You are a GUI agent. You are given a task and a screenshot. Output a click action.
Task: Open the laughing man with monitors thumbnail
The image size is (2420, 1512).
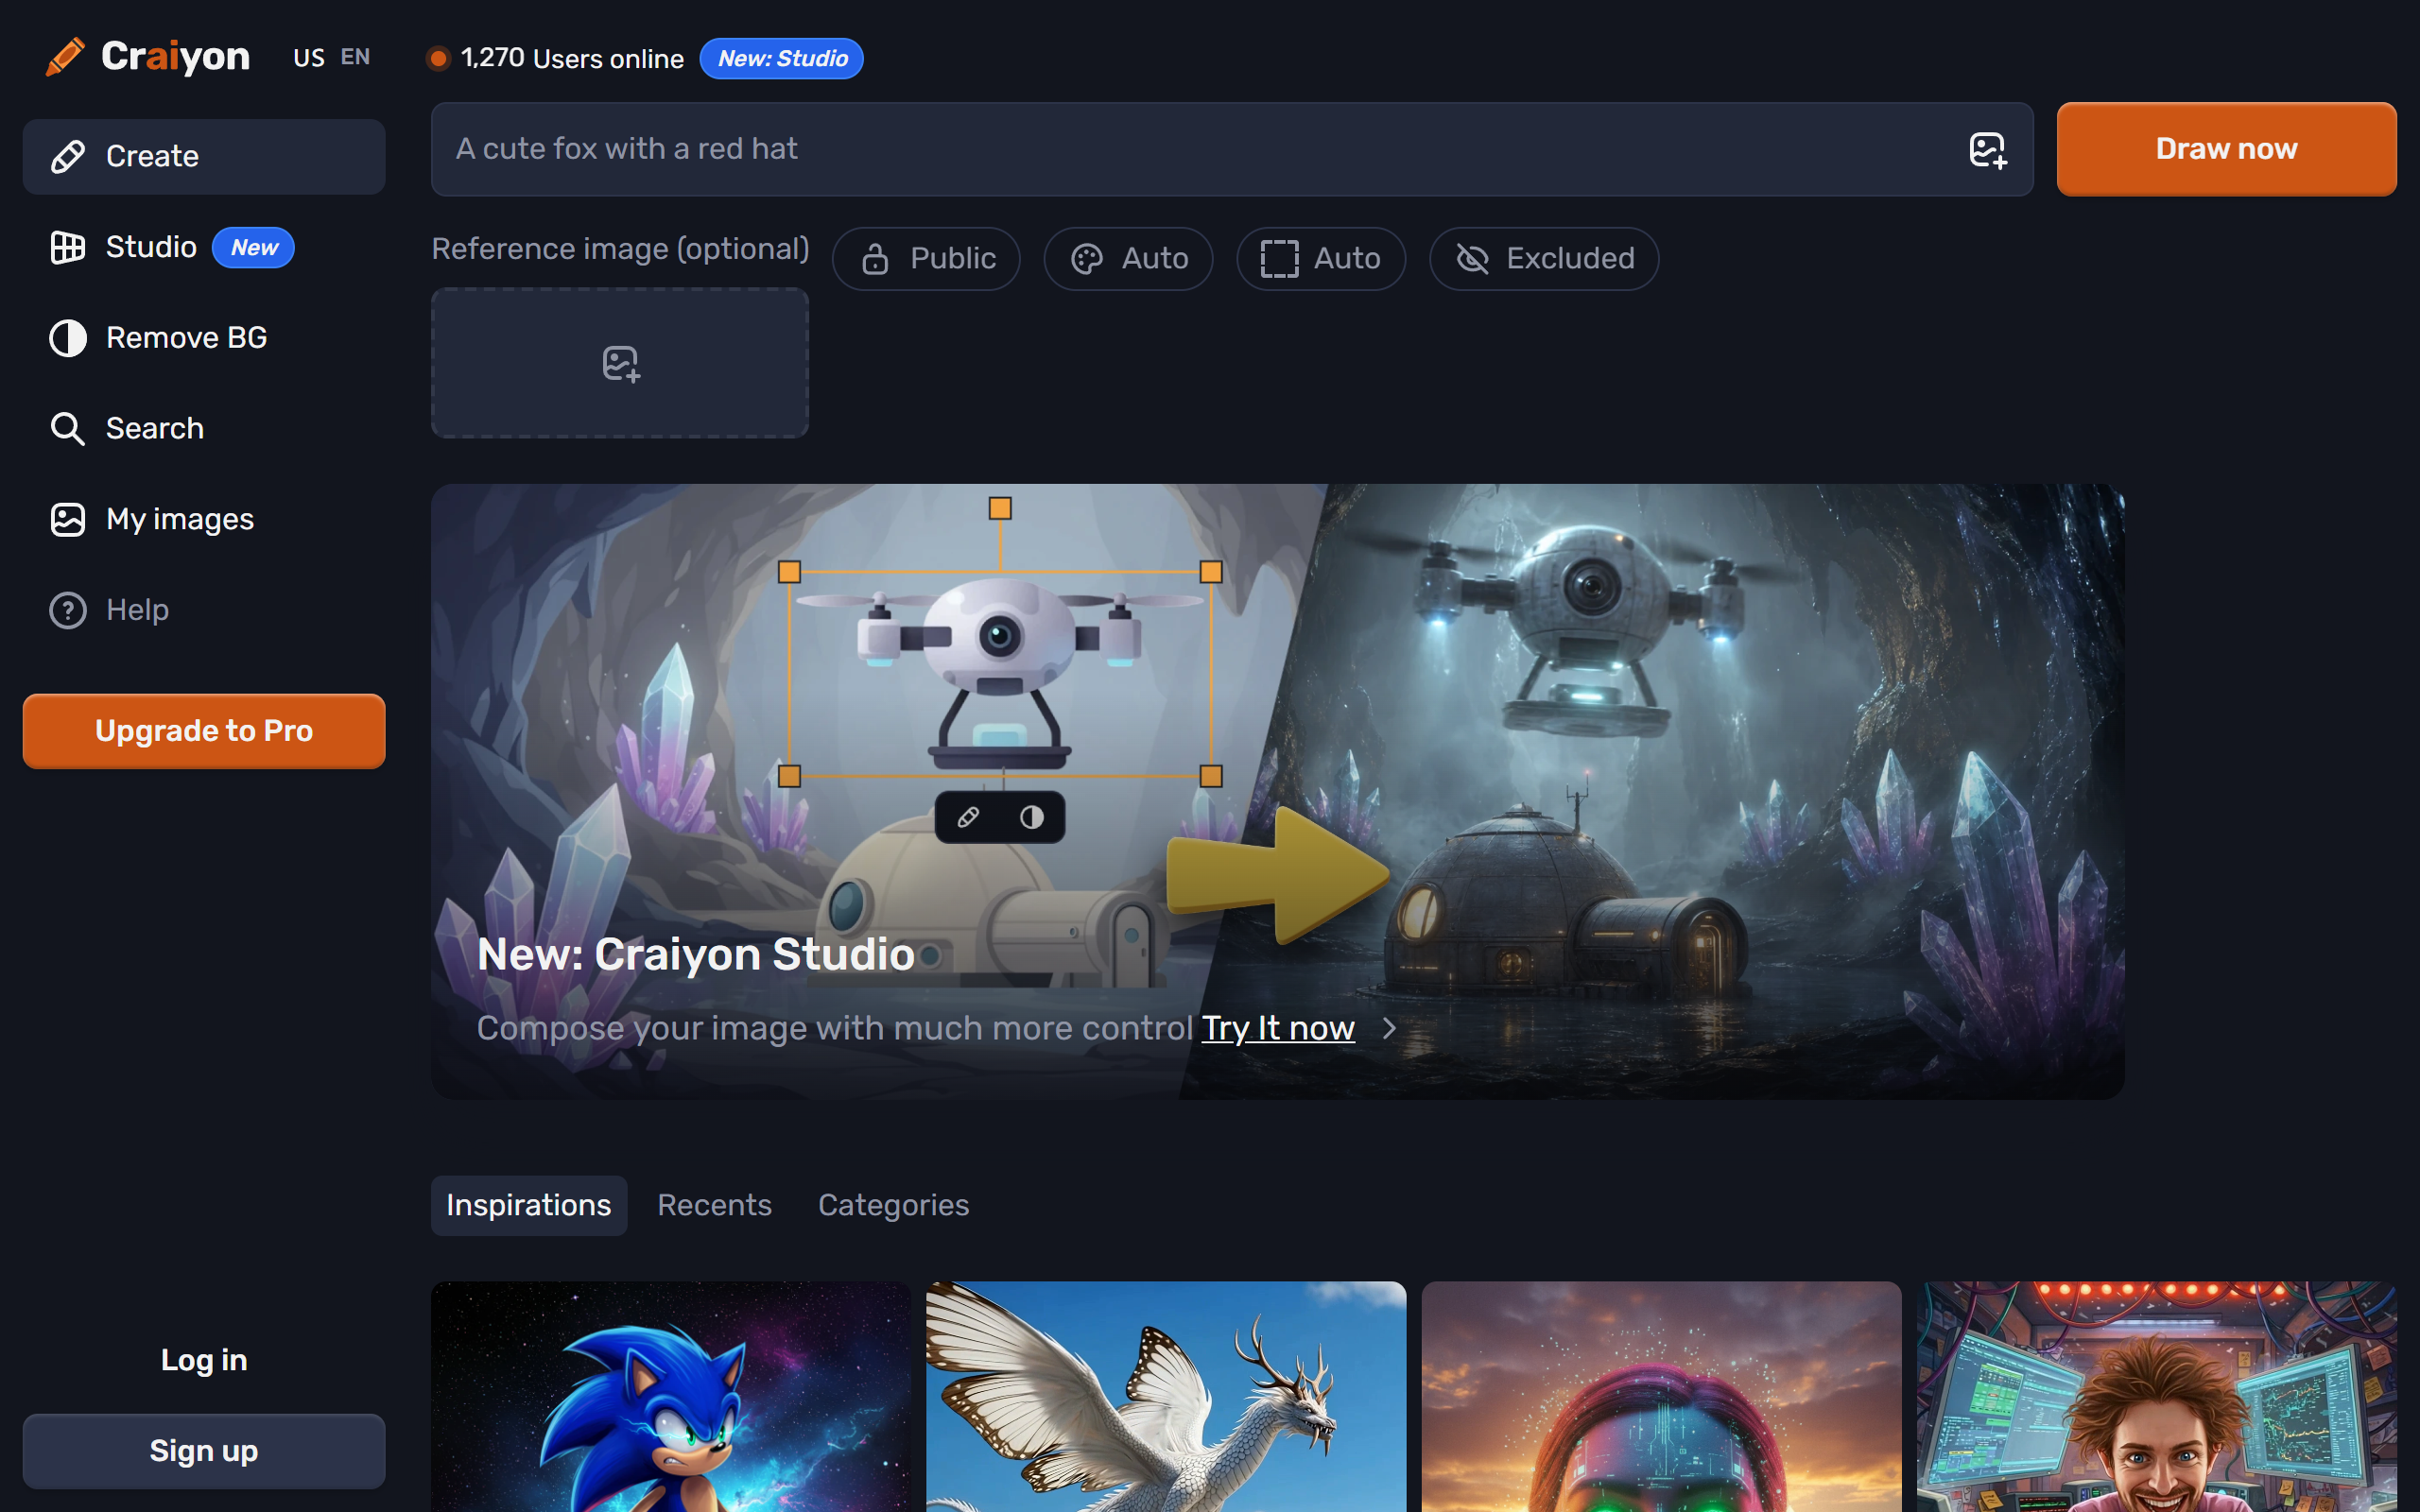tap(2157, 1397)
